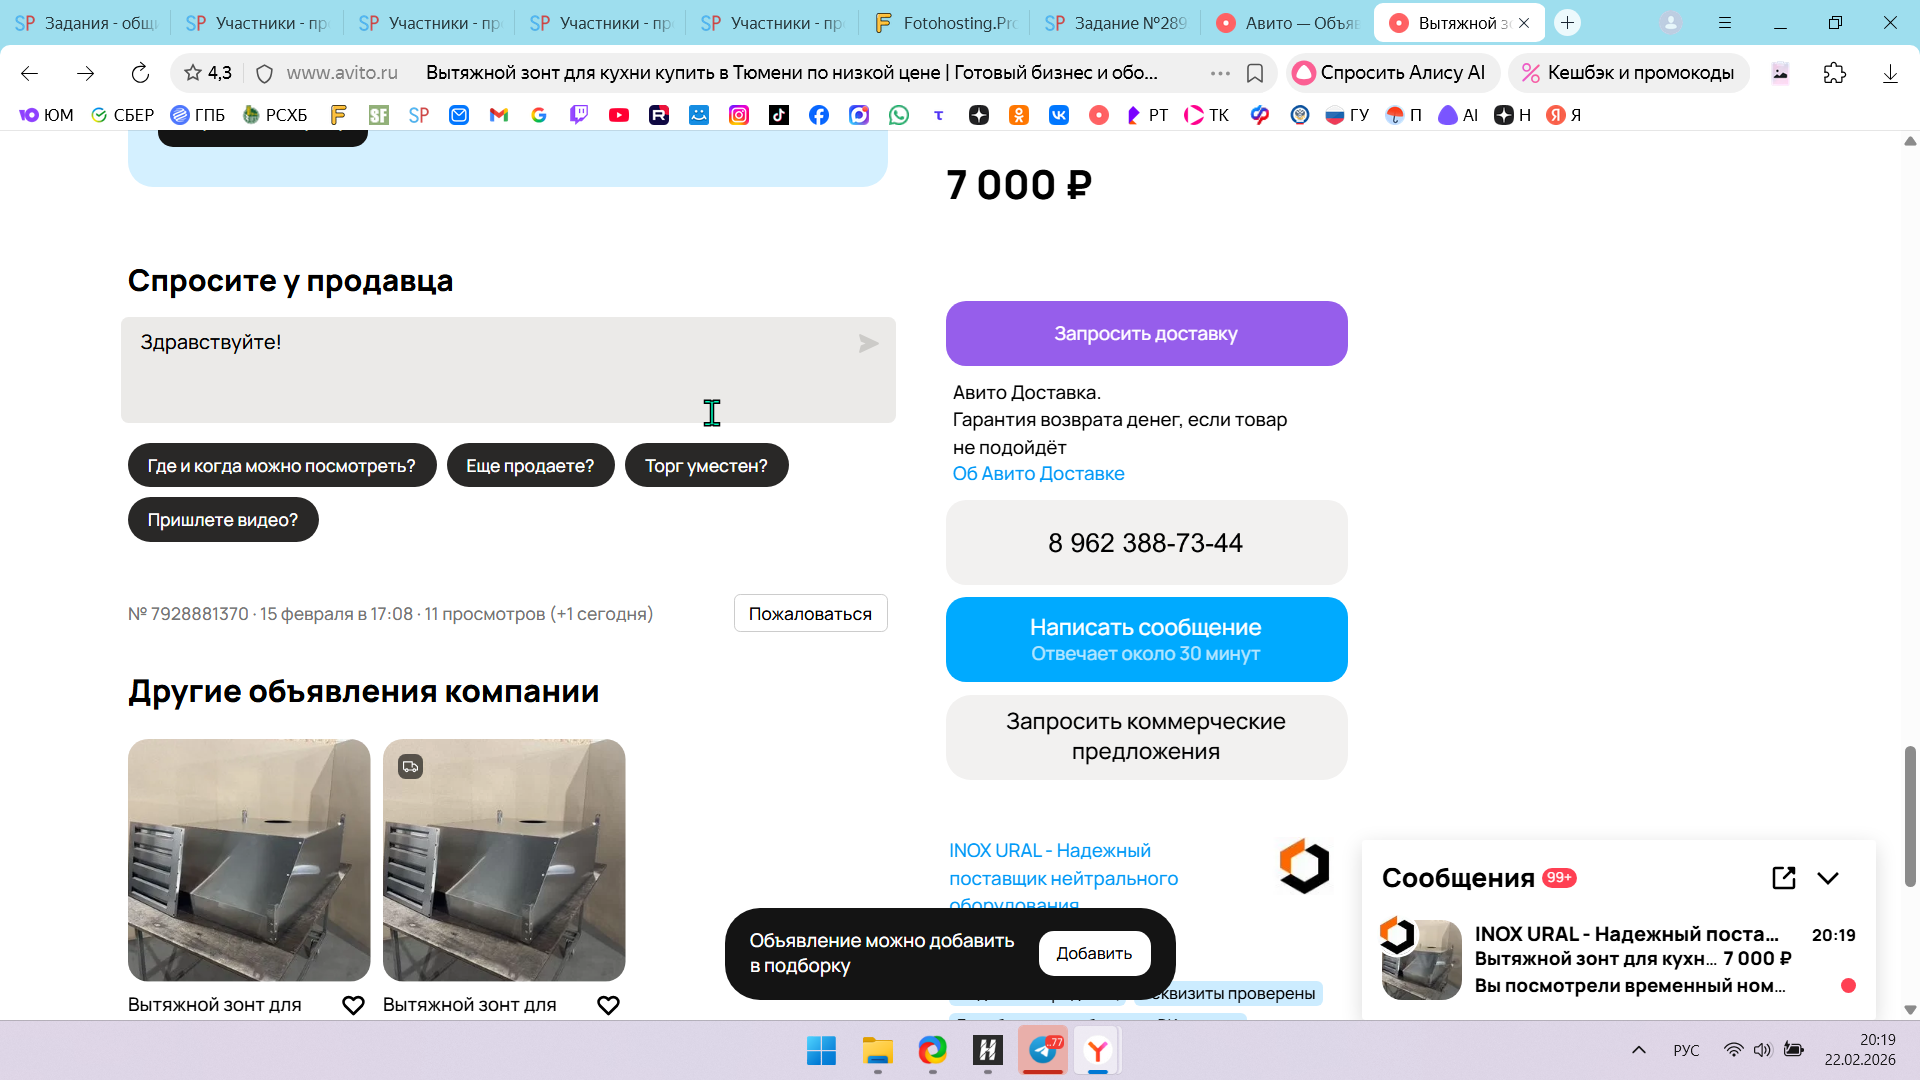Add first listing to favorites heart
The image size is (1920, 1080).
point(353,1005)
